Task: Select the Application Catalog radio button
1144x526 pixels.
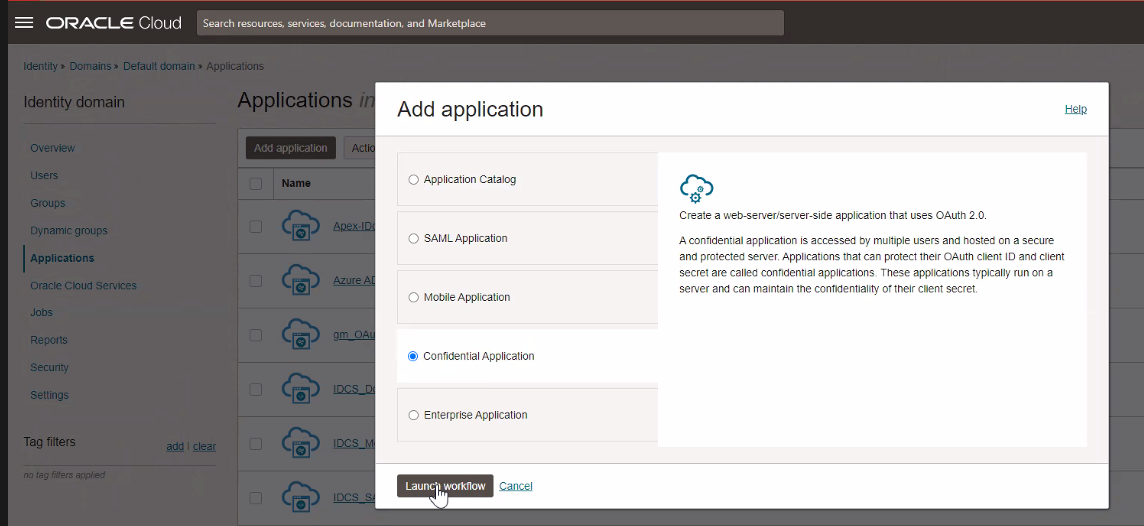Action: point(414,179)
